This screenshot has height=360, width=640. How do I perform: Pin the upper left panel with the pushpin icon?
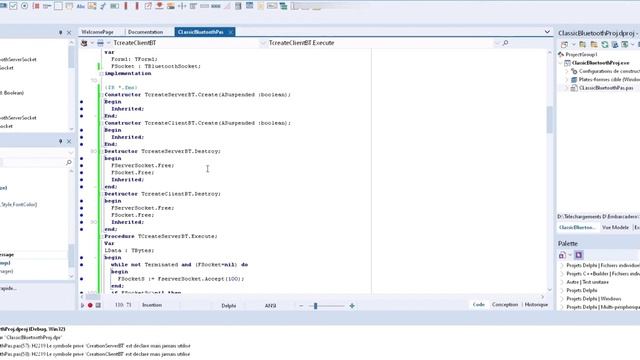coord(60,32)
